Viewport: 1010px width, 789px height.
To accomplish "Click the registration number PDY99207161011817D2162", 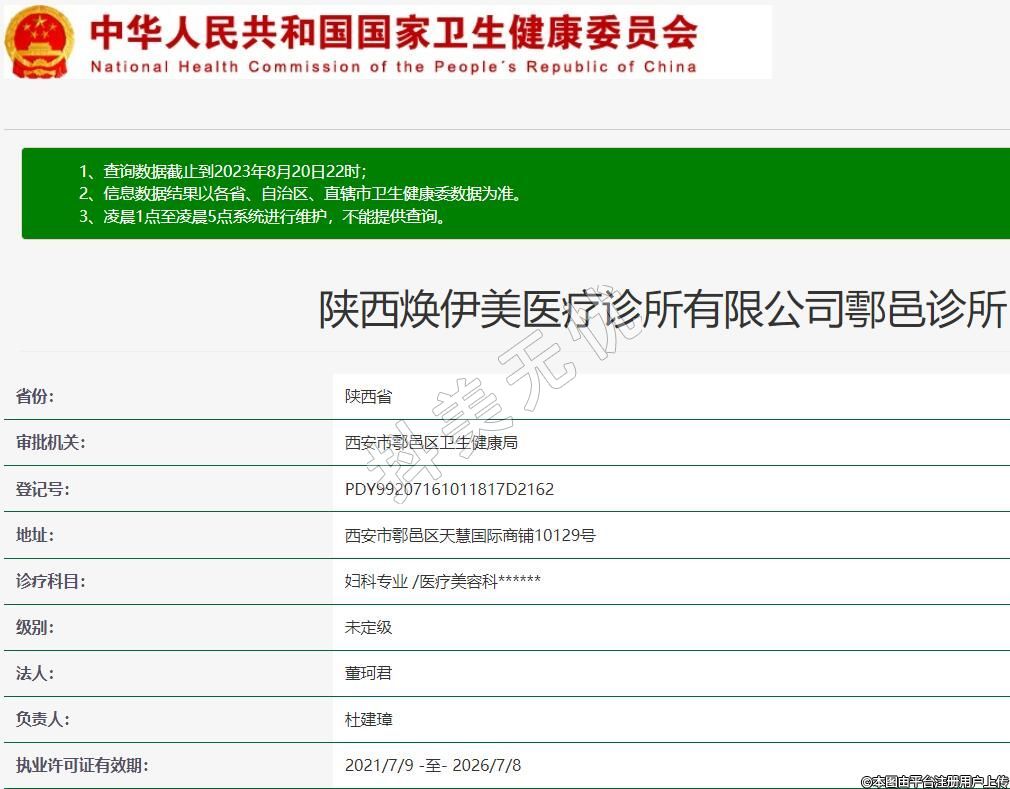I will (x=449, y=489).
